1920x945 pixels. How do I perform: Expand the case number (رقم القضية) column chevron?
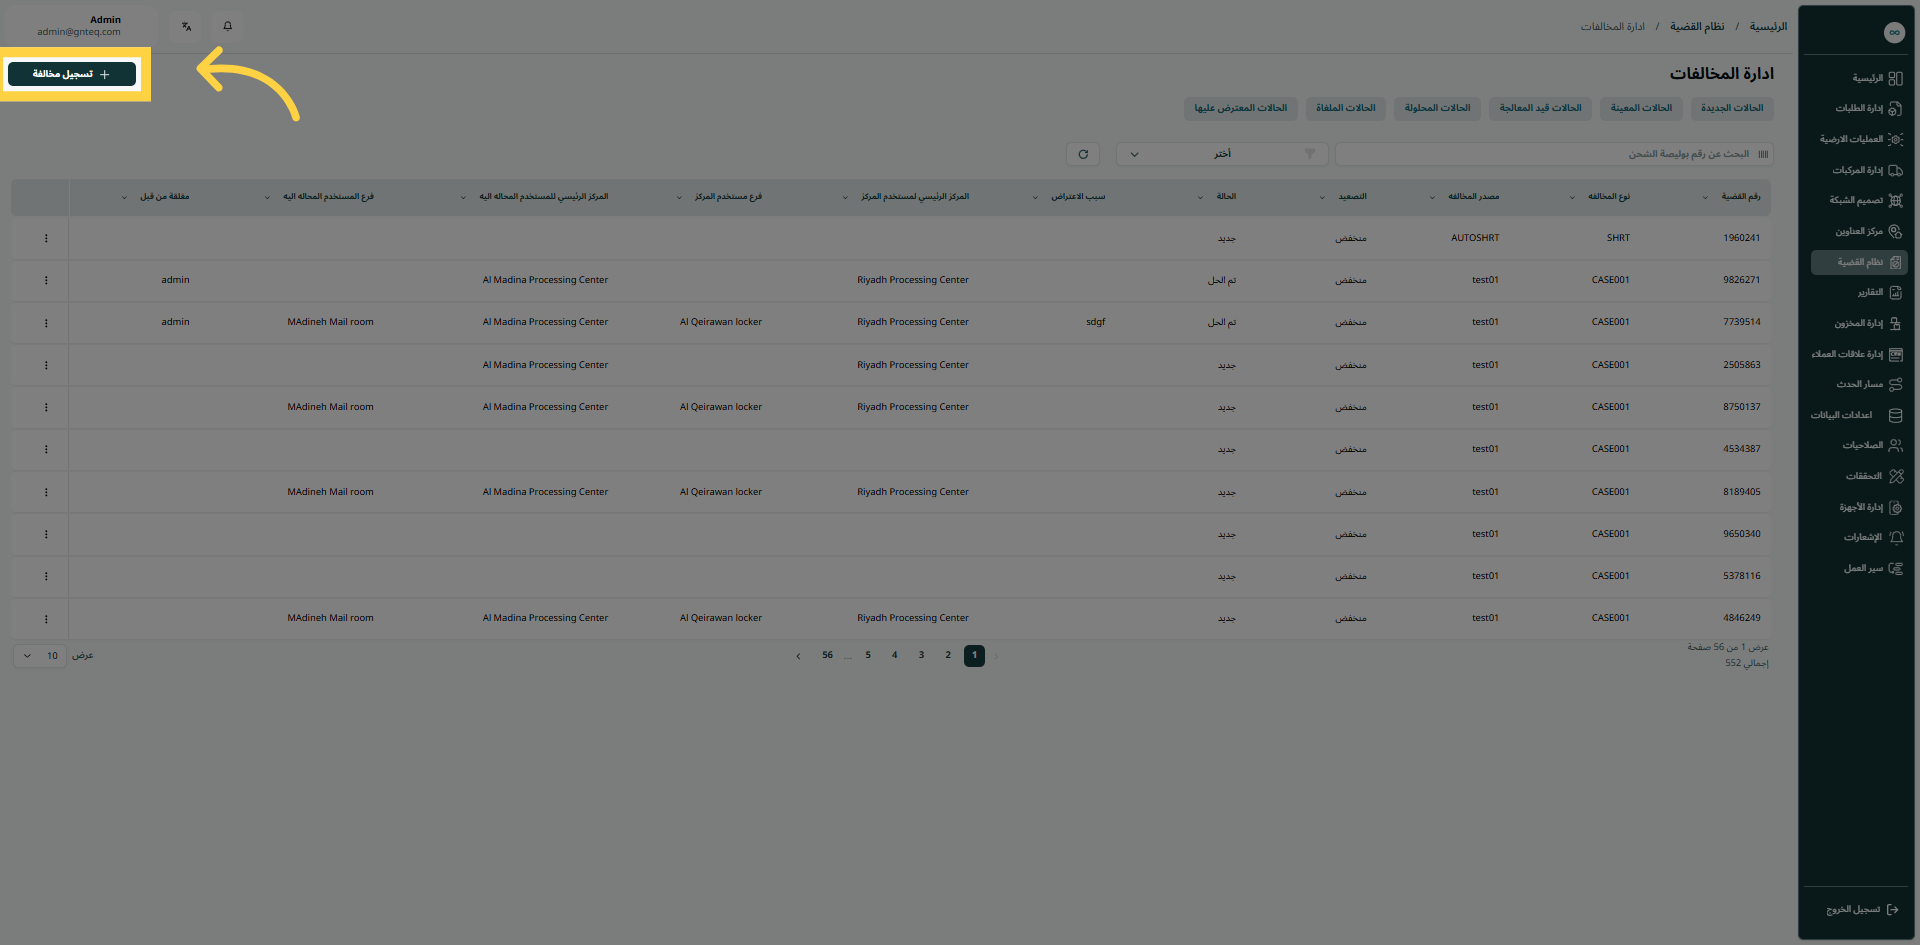(x=1705, y=197)
